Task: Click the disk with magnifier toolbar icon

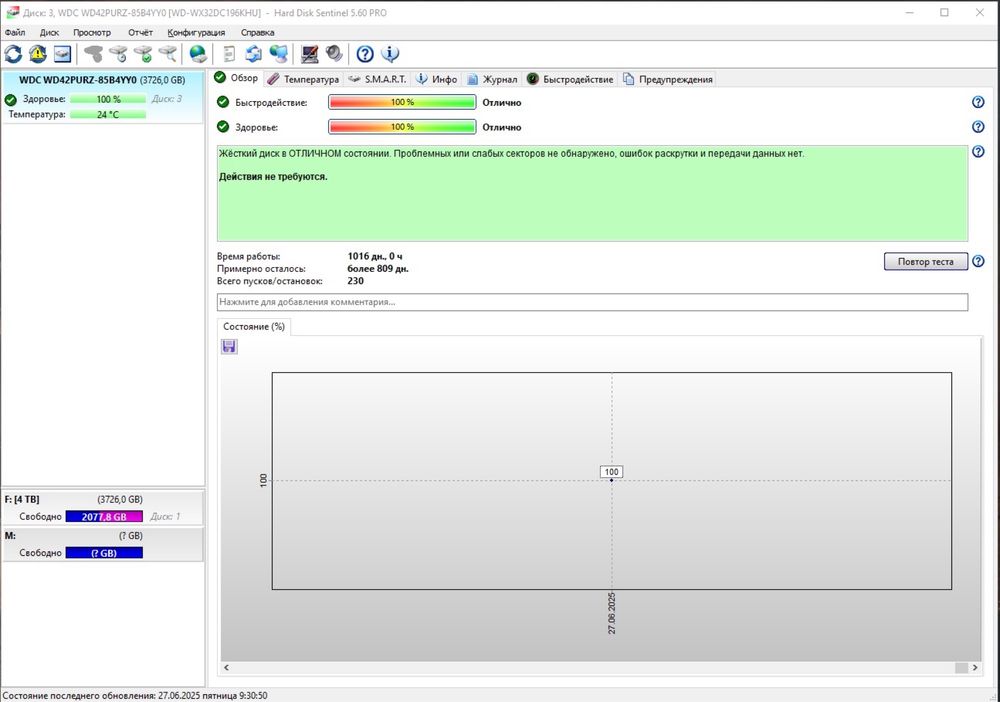Action: [168, 54]
